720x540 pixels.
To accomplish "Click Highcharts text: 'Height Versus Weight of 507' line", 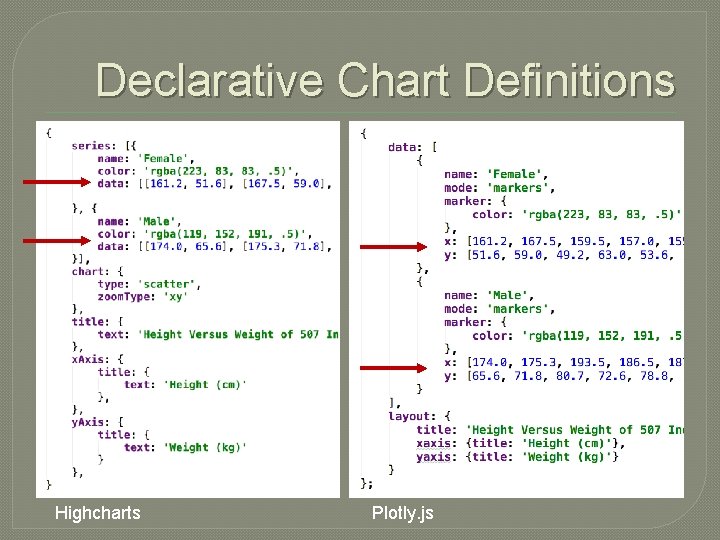I will [x=218, y=334].
